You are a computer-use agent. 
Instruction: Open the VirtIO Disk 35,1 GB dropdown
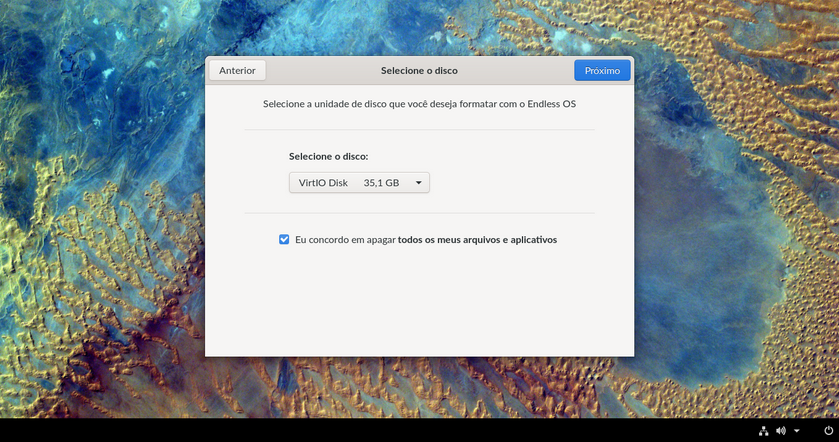359,182
